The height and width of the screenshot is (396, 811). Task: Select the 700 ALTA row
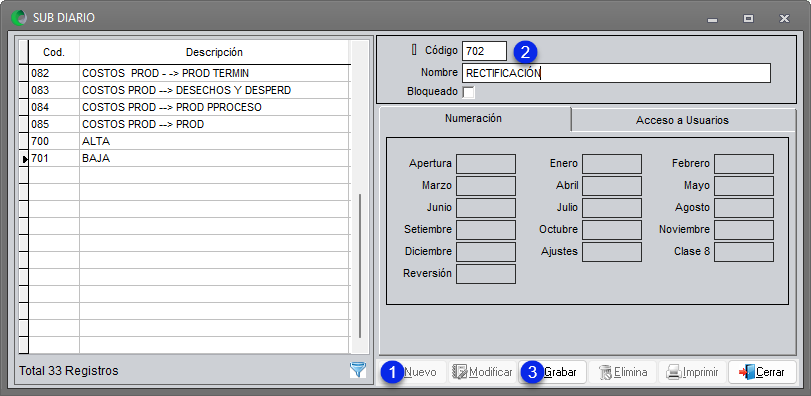pyautogui.click(x=189, y=142)
